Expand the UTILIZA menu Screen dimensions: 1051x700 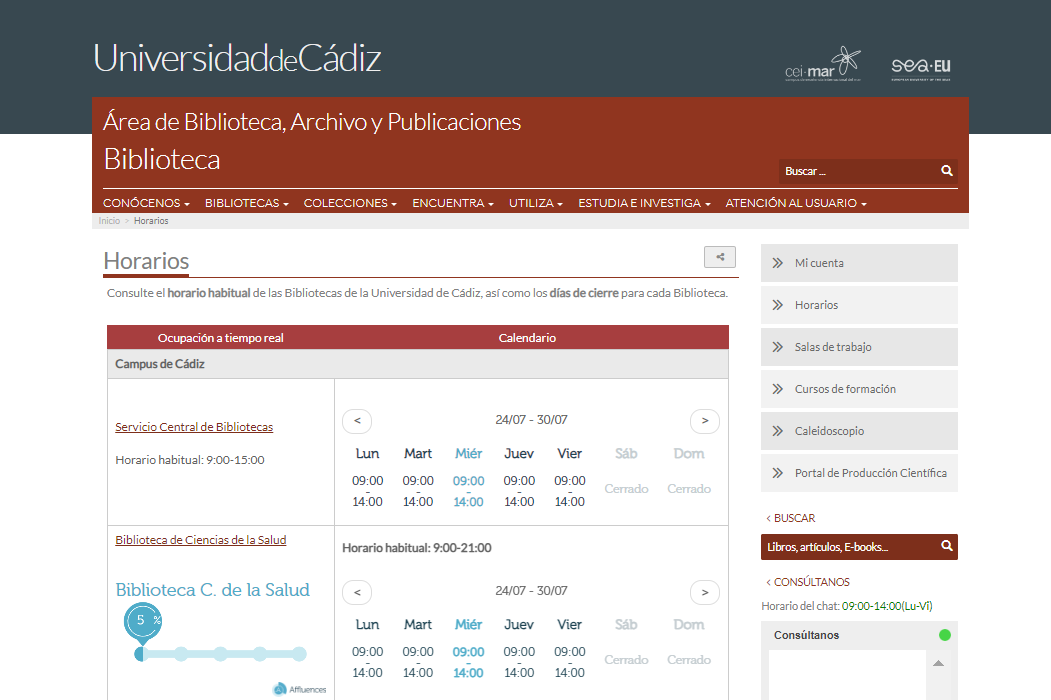click(536, 203)
